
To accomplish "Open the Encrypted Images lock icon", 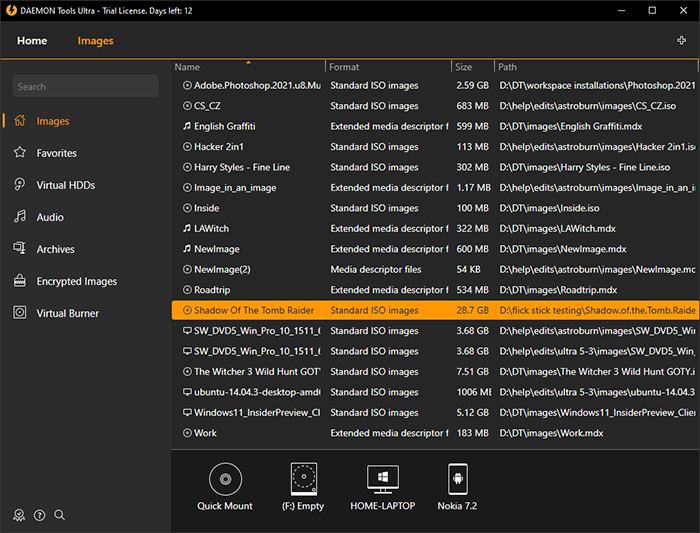I will 20,281.
